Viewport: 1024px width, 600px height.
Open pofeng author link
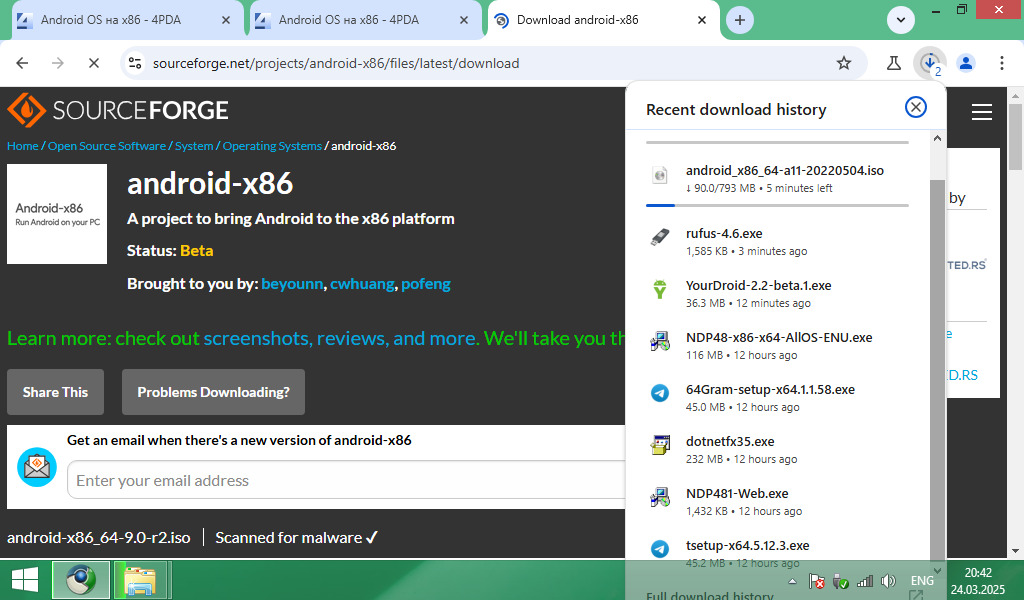[426, 284]
